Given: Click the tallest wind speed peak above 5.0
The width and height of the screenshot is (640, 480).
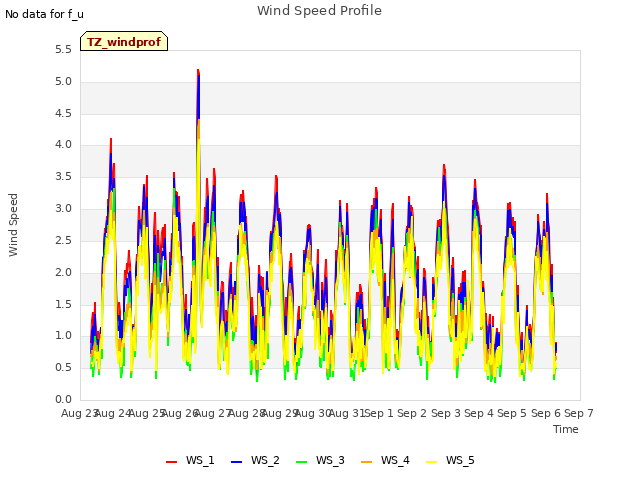Looking at the screenshot, I should (198, 72).
